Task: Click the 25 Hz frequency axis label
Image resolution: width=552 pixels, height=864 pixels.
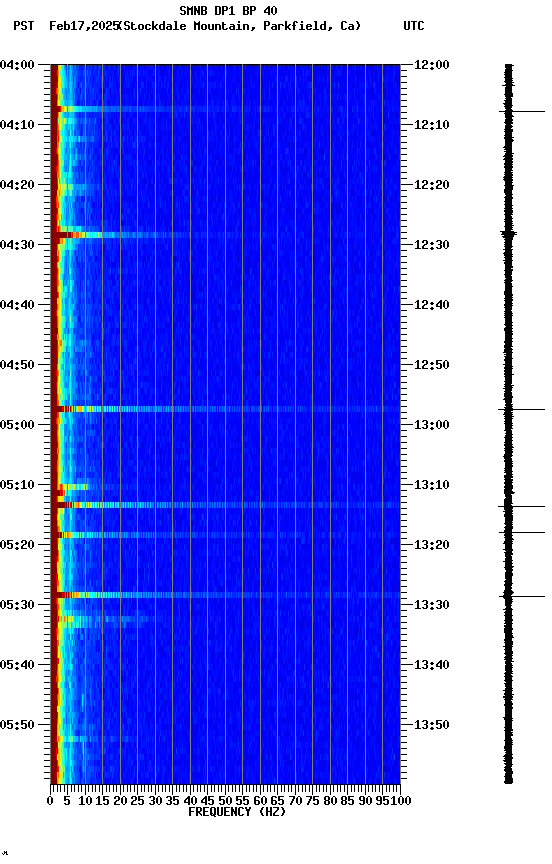Action: [x=137, y=802]
